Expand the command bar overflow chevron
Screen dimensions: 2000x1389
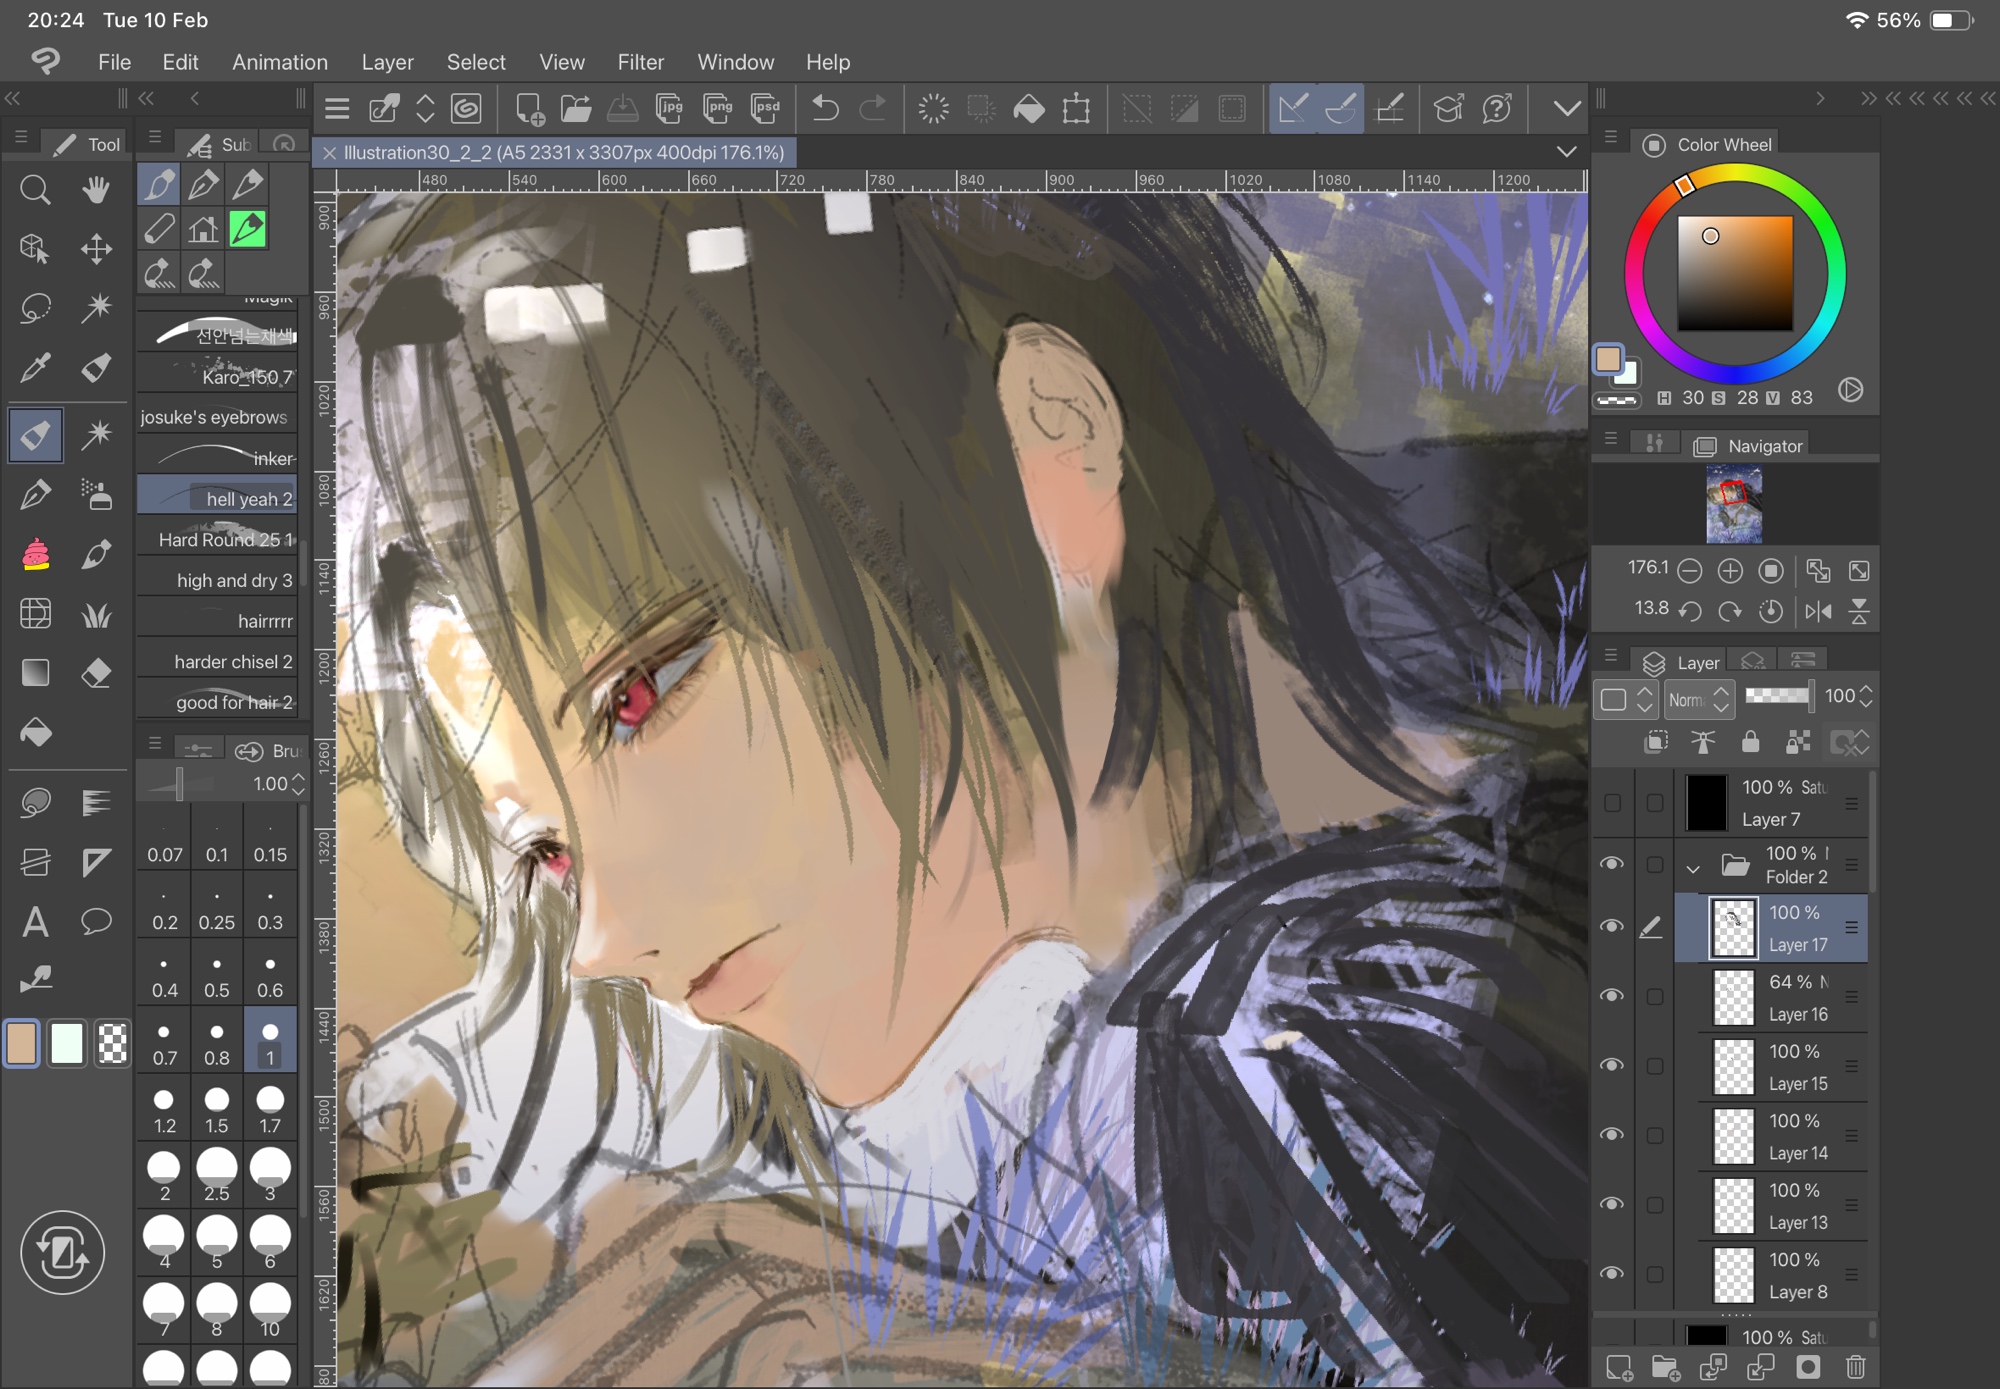pos(1566,108)
